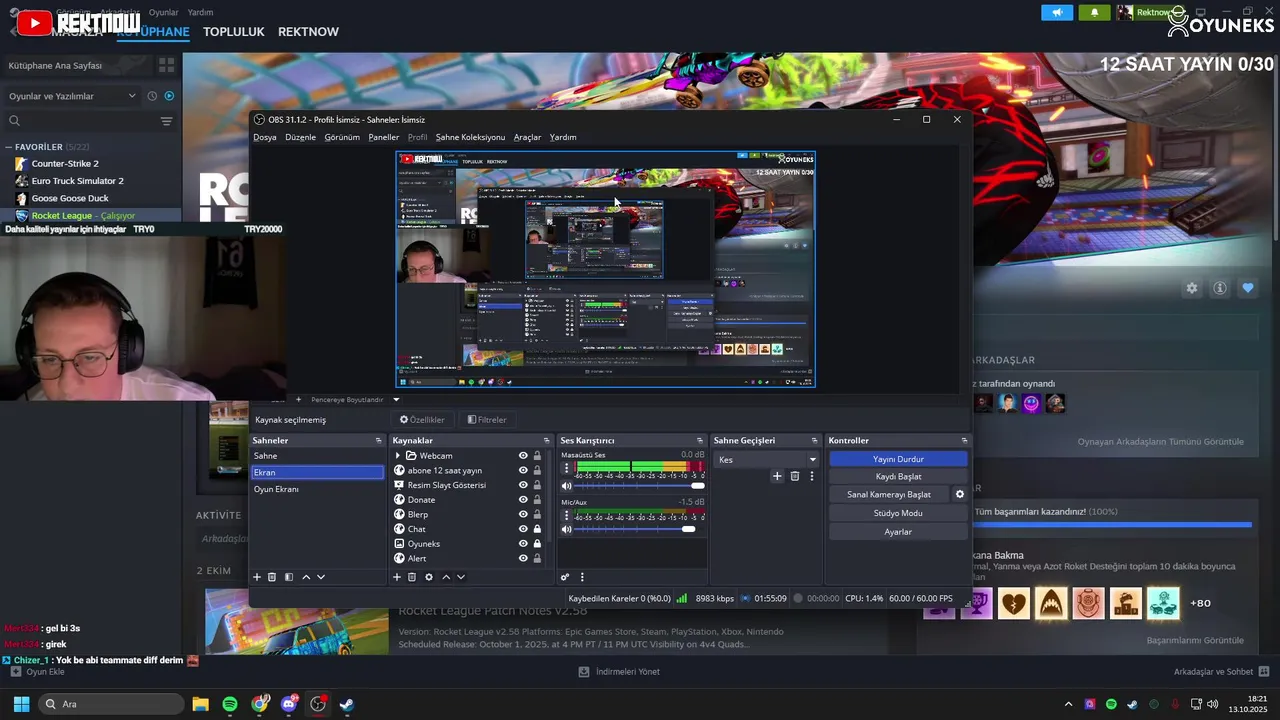Hide the abone 12 saat yayın source
The height and width of the screenshot is (720, 1280).
tap(523, 470)
